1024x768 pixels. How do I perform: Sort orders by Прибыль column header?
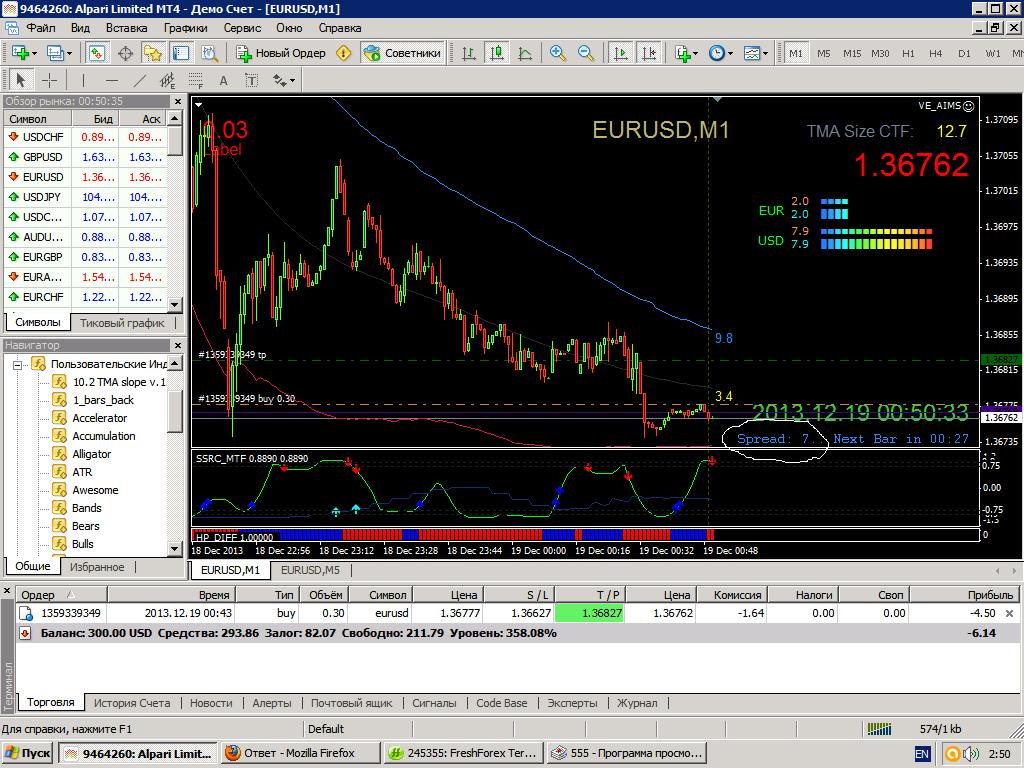point(964,595)
